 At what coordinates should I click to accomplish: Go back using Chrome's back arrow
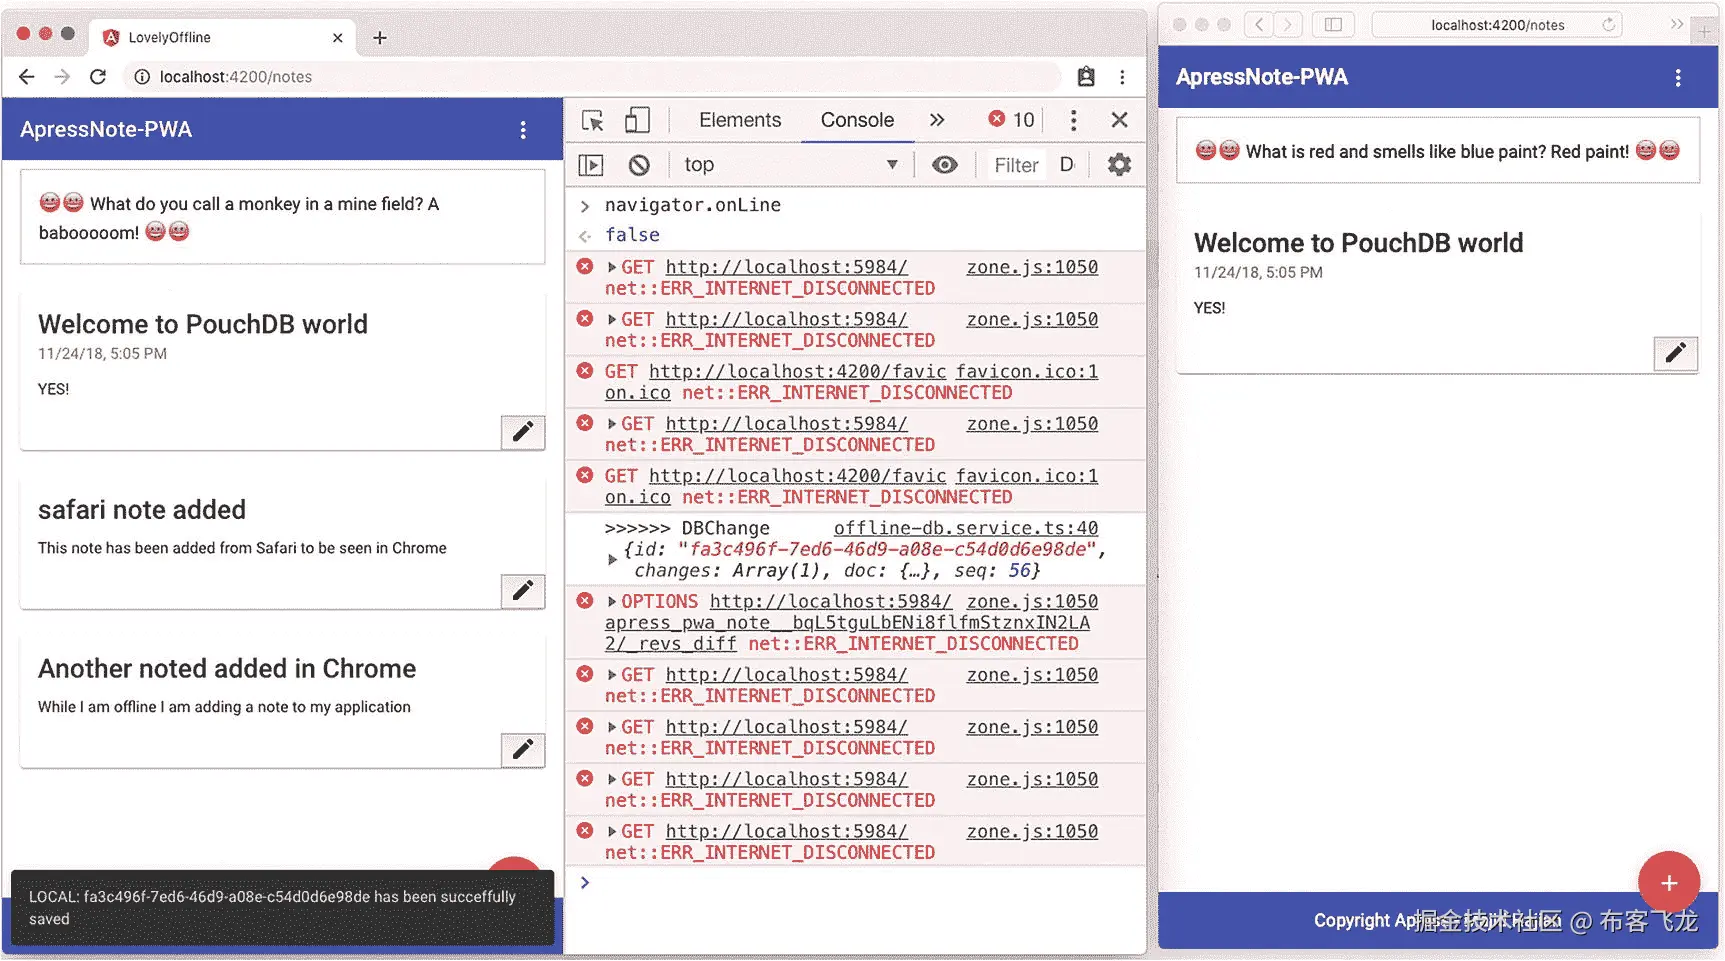tap(27, 77)
